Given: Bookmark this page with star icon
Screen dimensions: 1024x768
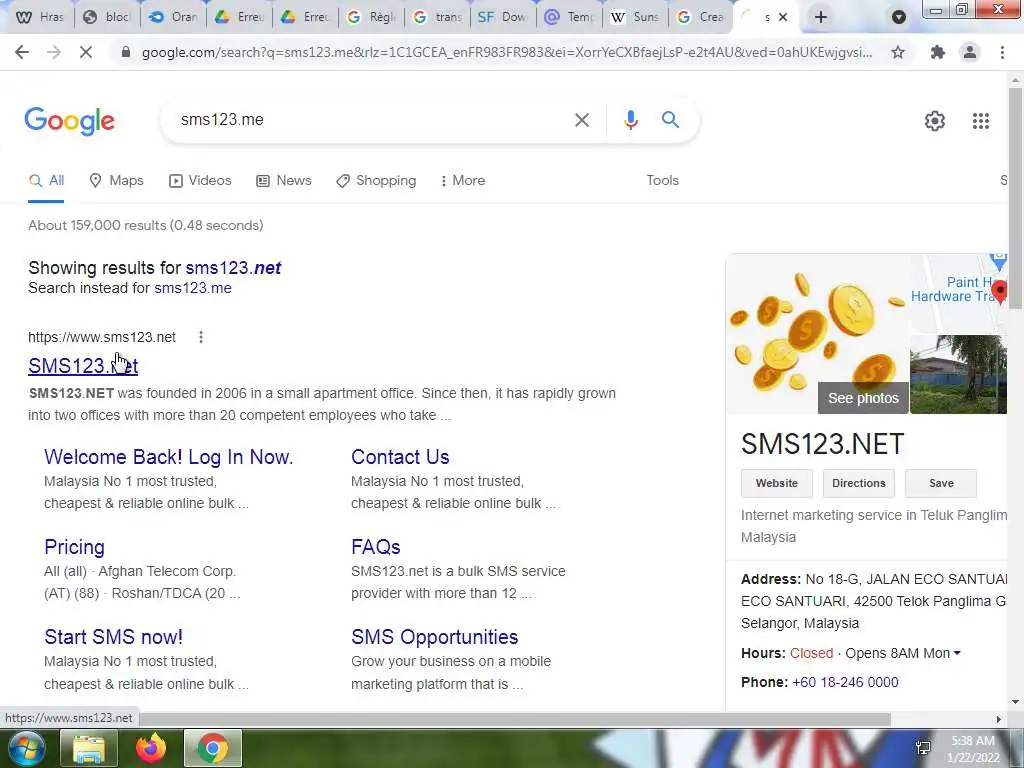Looking at the screenshot, I should tap(898, 52).
